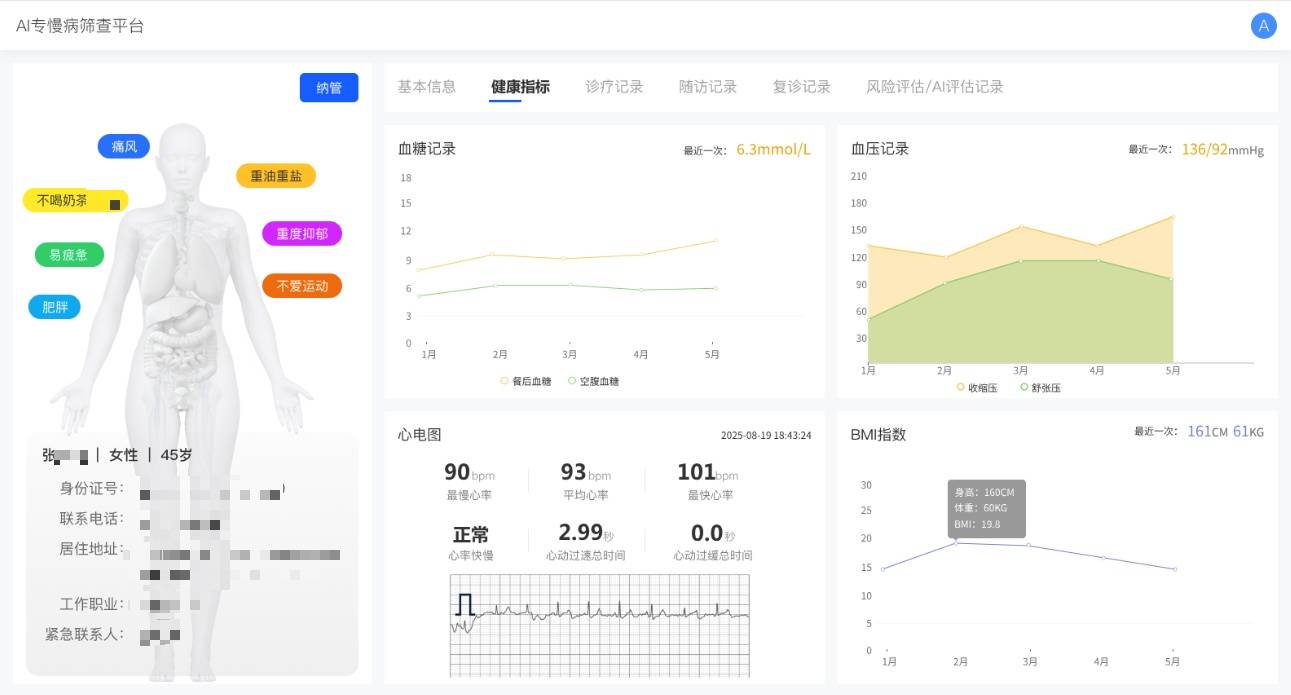Viewport: 1291px width, 695px height.
Task: Switch to the 基本信息 tab
Action: (x=427, y=87)
